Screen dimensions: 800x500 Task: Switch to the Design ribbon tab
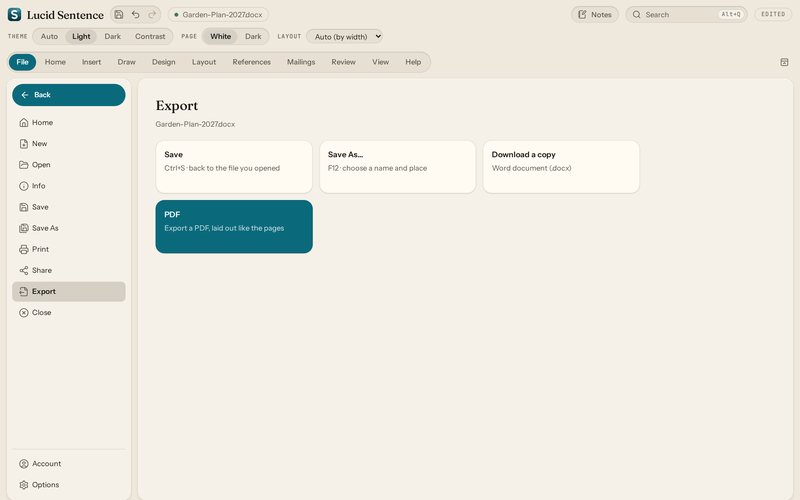pos(164,62)
